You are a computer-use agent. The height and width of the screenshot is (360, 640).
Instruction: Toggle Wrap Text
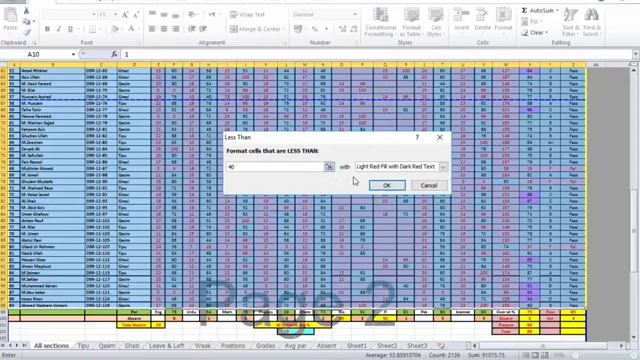tap(247, 15)
